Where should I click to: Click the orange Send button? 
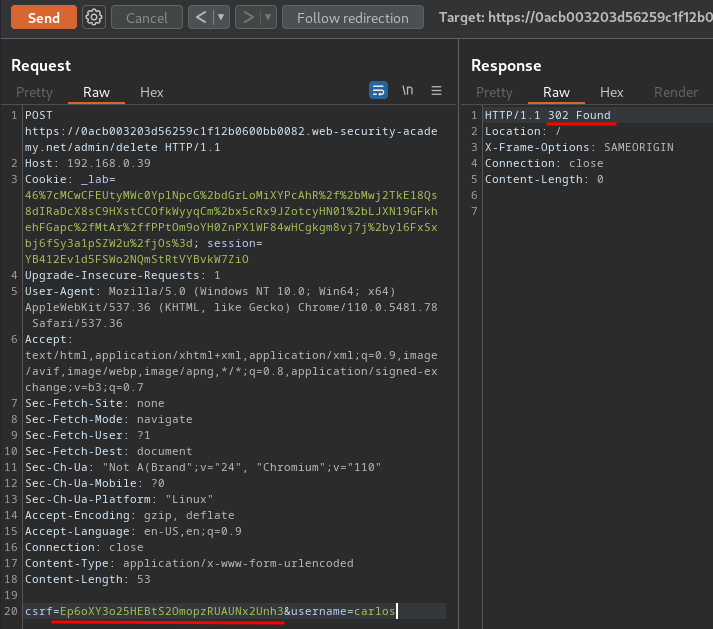tap(44, 18)
